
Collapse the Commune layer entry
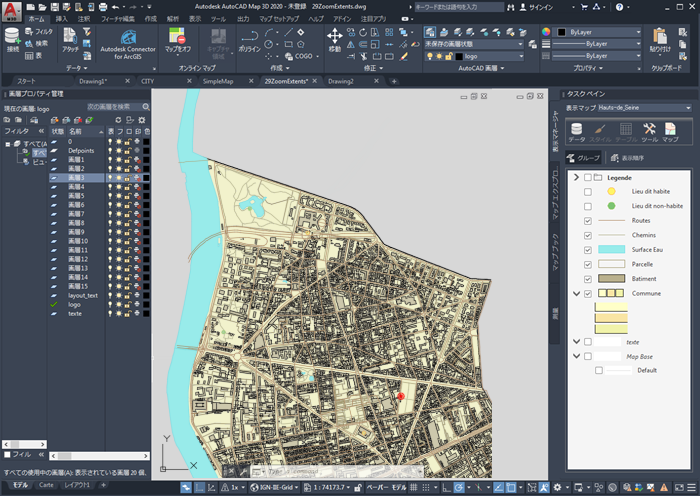576,293
